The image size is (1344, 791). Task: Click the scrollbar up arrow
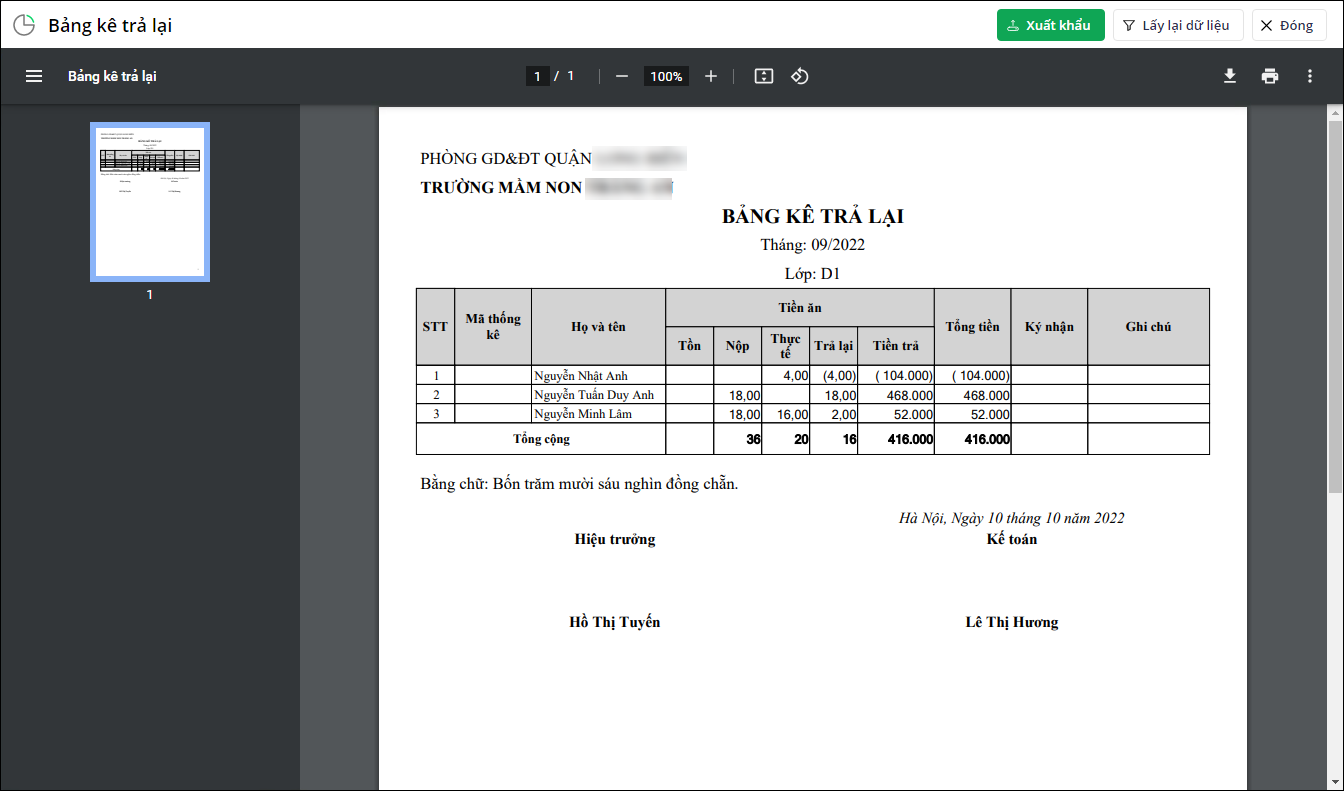tap(1335, 113)
